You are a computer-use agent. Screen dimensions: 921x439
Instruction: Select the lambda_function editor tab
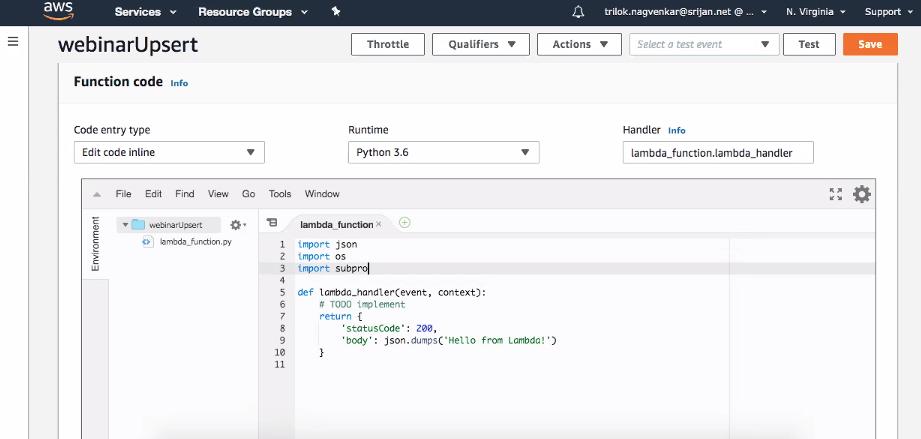pos(336,224)
